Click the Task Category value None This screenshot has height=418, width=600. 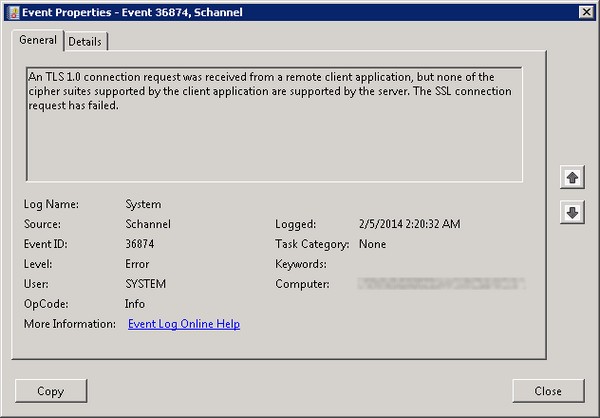[372, 244]
